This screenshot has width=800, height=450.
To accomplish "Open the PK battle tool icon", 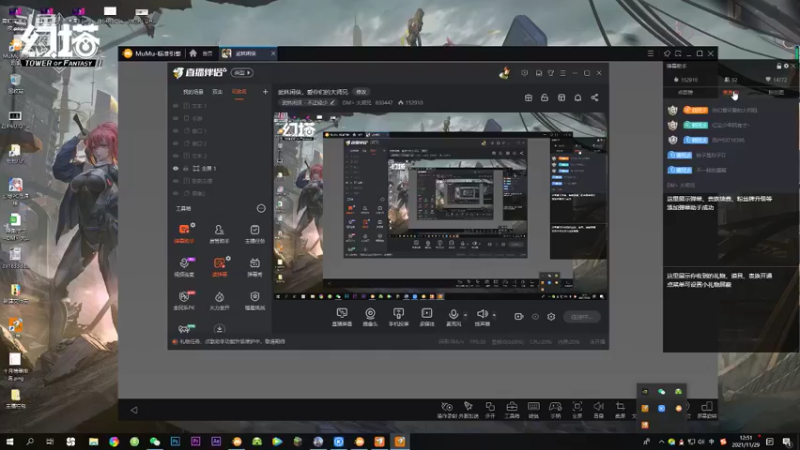I will coord(184,301).
